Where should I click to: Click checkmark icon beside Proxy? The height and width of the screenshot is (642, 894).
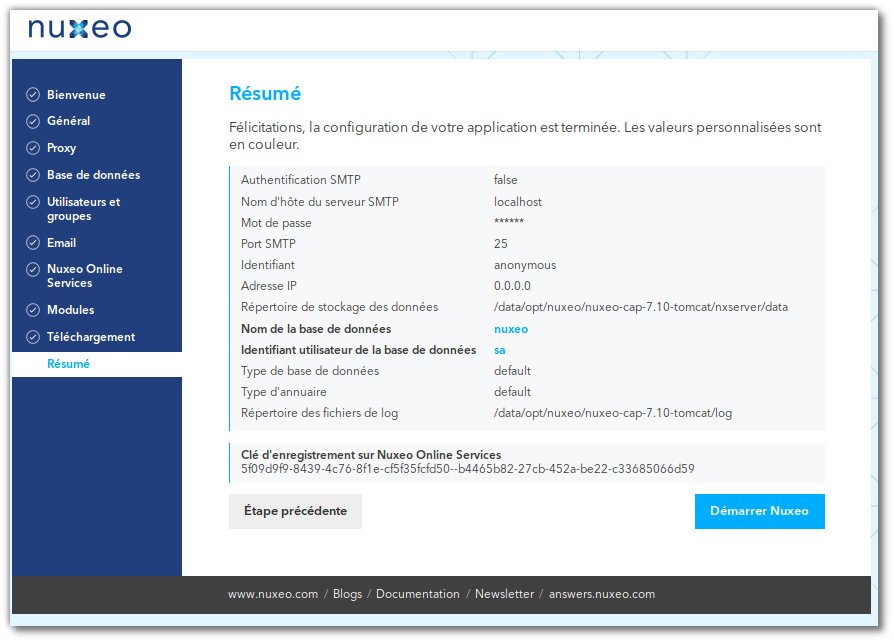tap(33, 148)
